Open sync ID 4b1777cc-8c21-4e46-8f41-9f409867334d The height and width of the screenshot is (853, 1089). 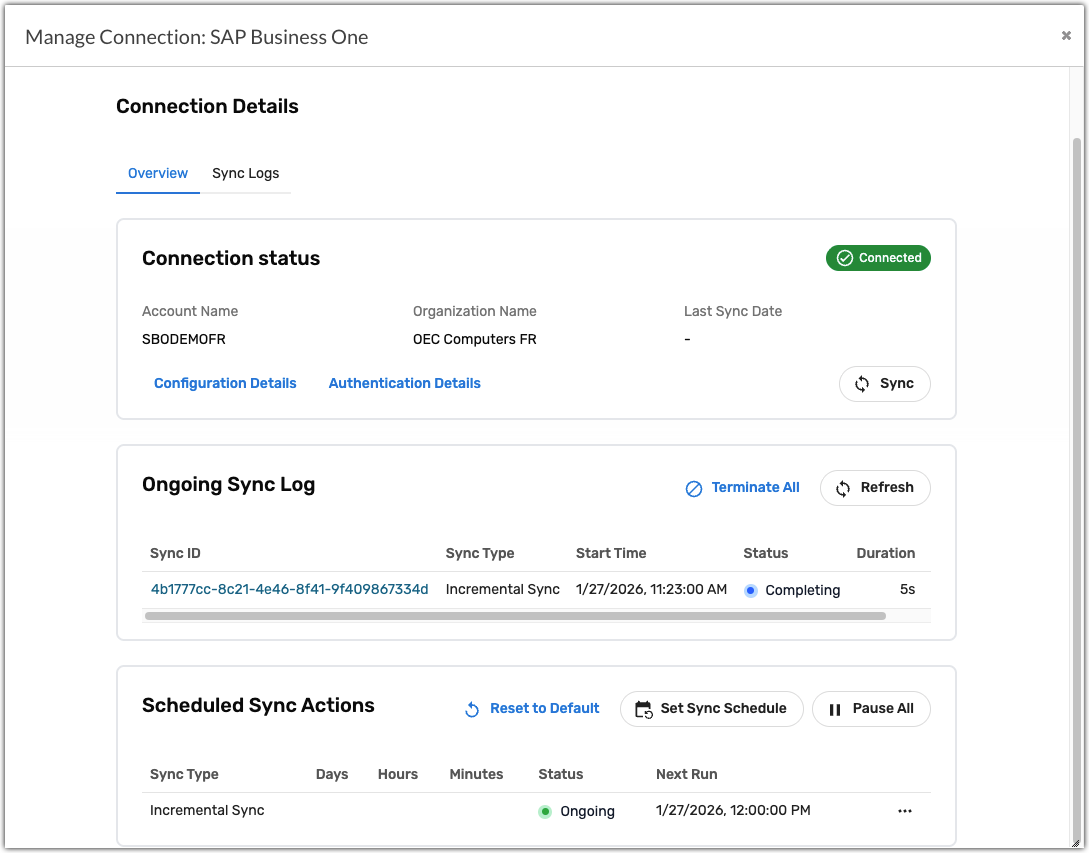289,589
